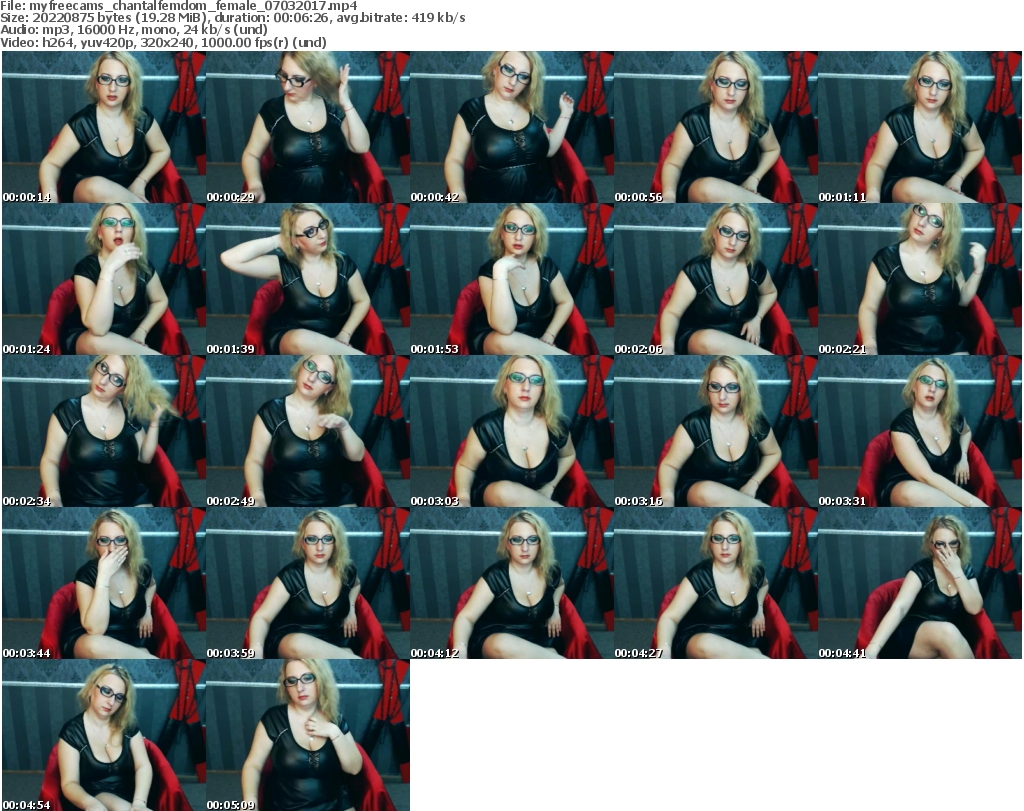
Task: Pick the frame marked 00:03:31
Action: click(x=920, y=431)
